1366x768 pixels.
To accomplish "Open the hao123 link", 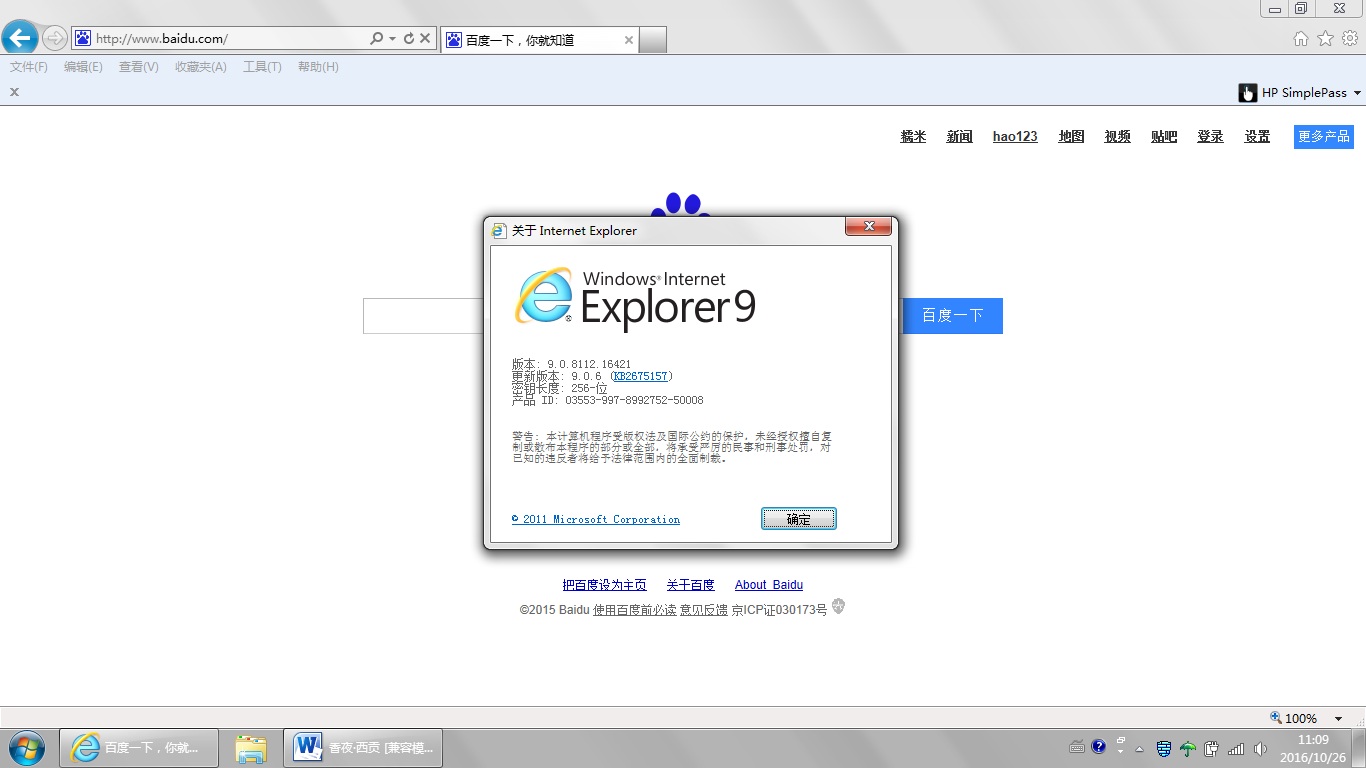I will pyautogui.click(x=1015, y=137).
